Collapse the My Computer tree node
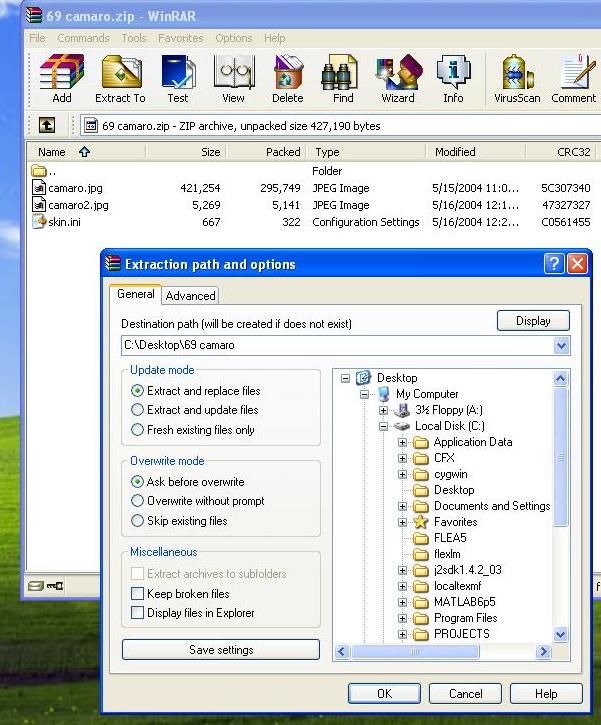601x725 pixels. pyautogui.click(x=364, y=394)
